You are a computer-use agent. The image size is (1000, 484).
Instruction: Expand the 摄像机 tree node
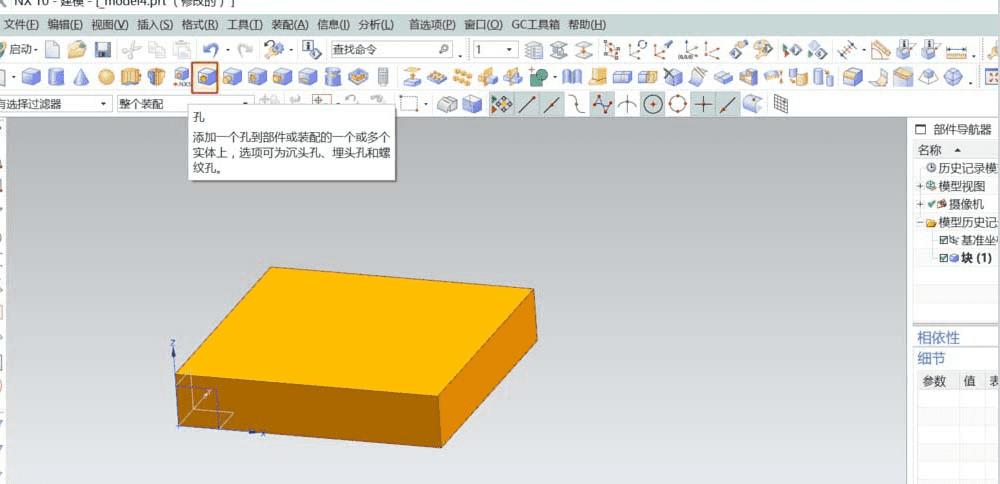[920, 205]
